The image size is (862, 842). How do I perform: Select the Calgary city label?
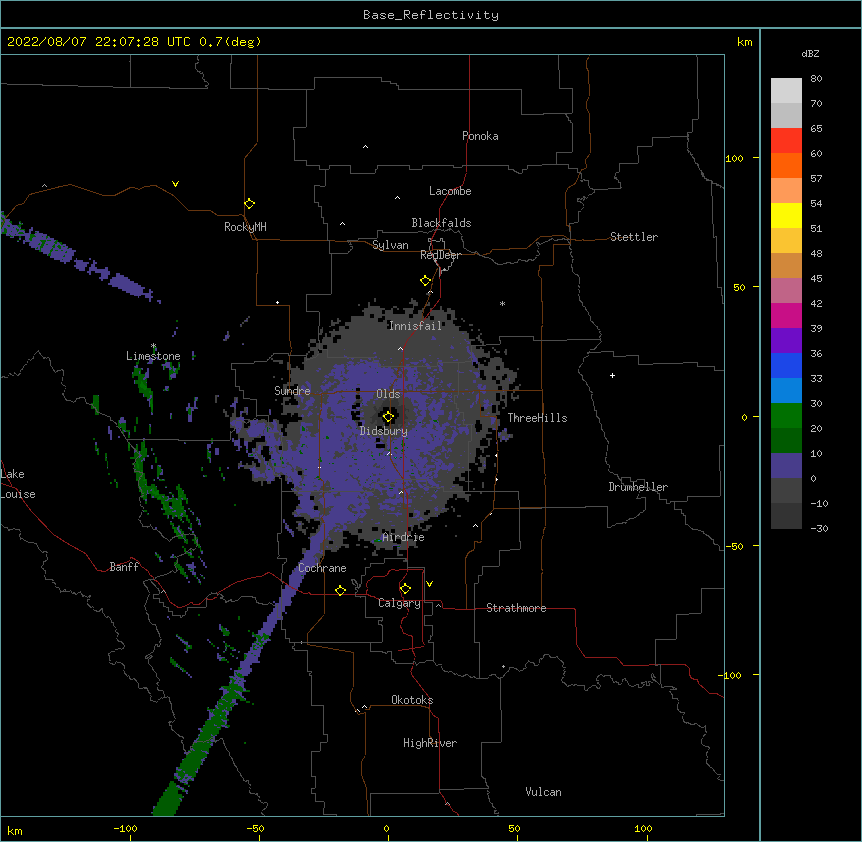[x=399, y=603]
